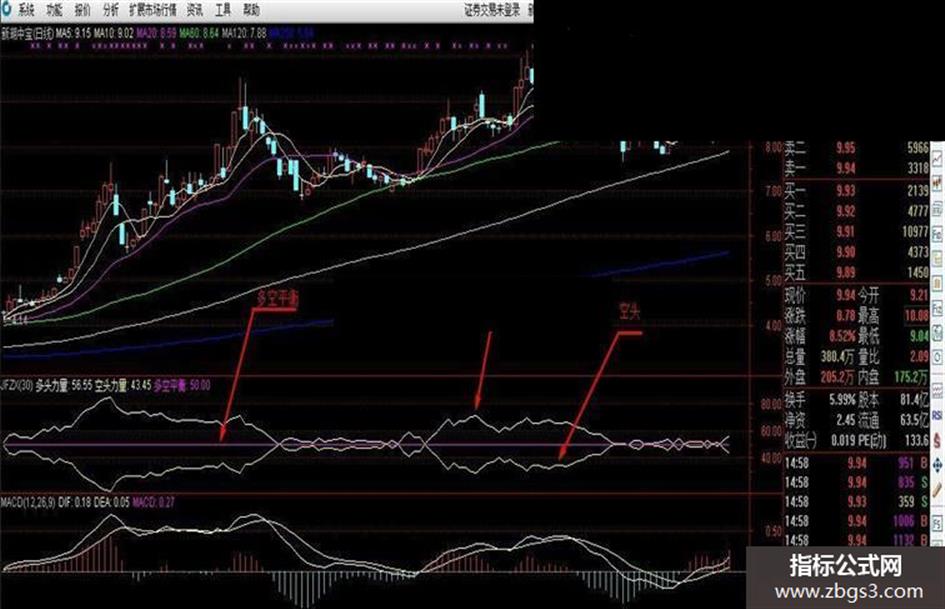Click the 多头力量 indicator label
Viewport: 945px width, 609px height.
pos(51,385)
